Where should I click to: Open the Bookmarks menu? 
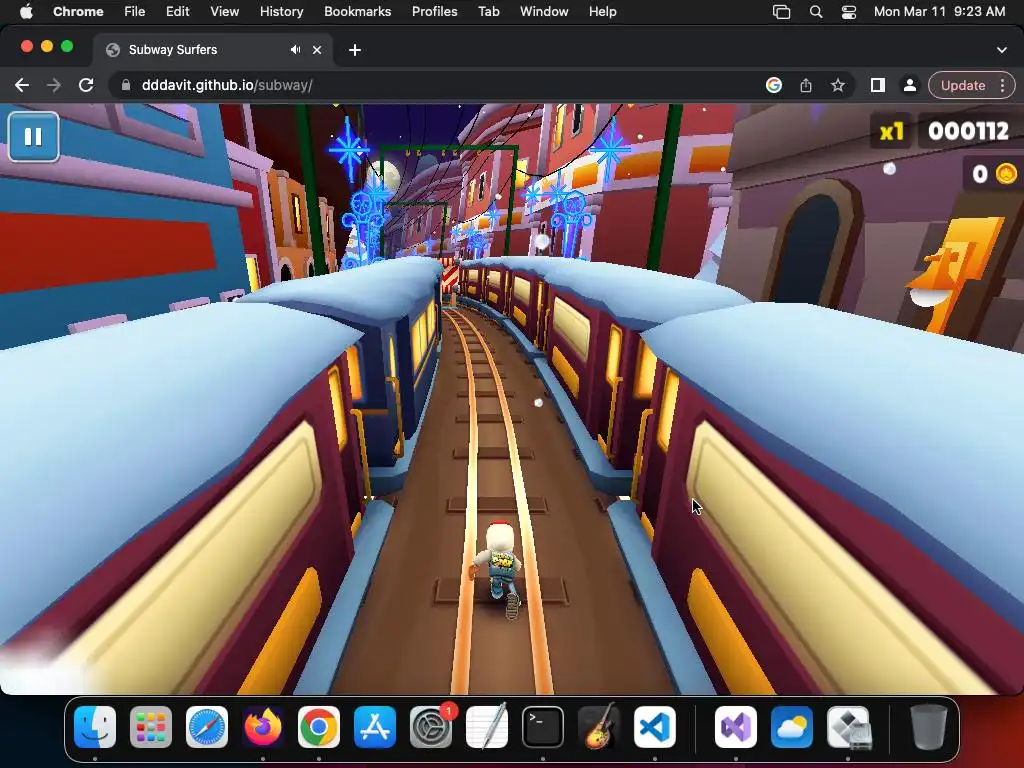point(357,11)
